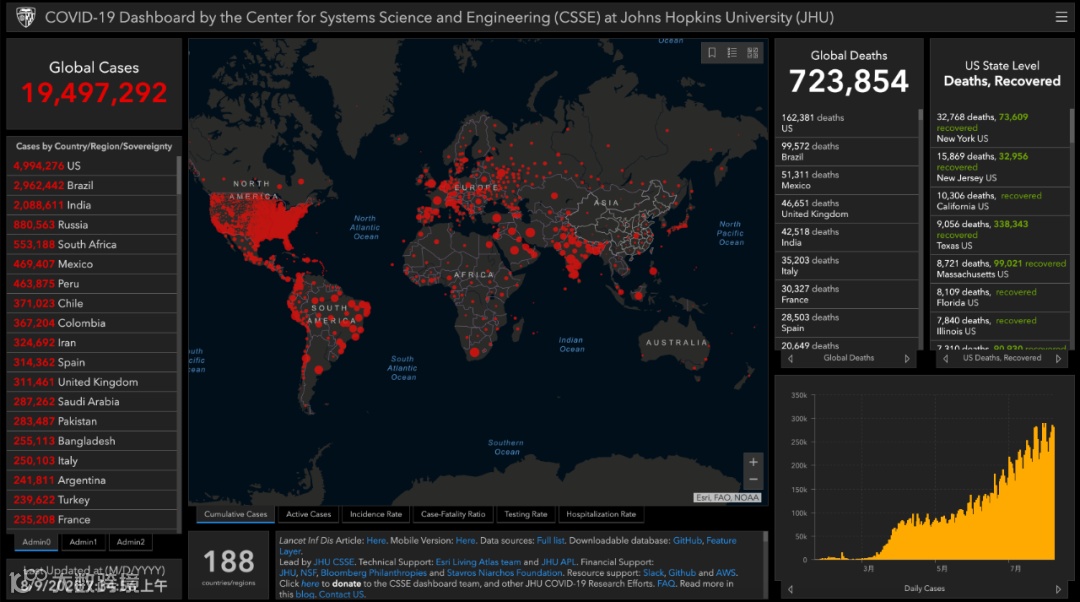Select Colombia in cases list

click(93, 323)
